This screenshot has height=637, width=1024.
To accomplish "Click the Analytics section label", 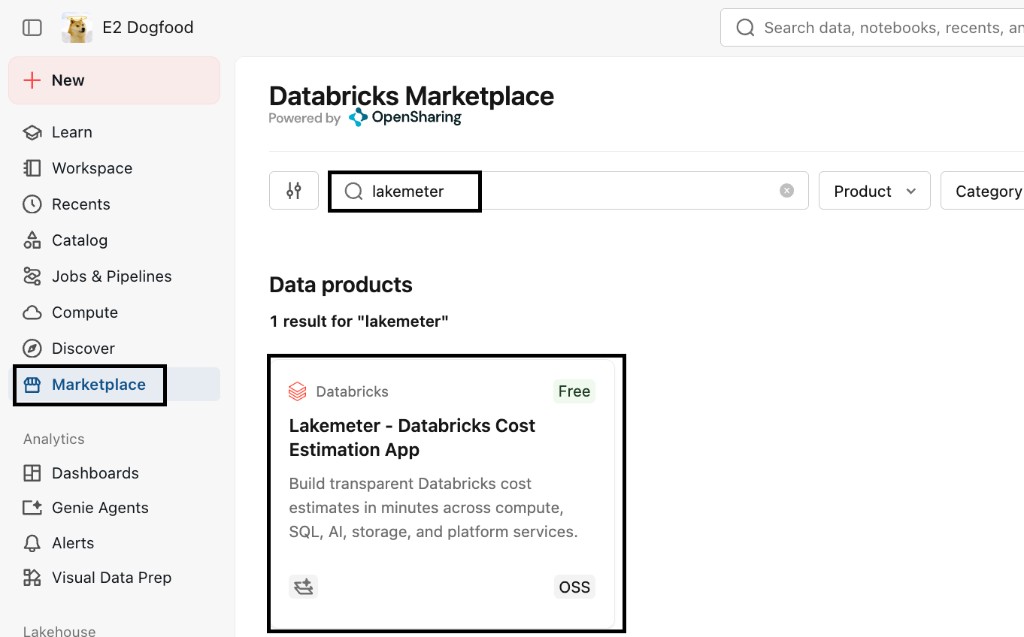I will point(54,439).
